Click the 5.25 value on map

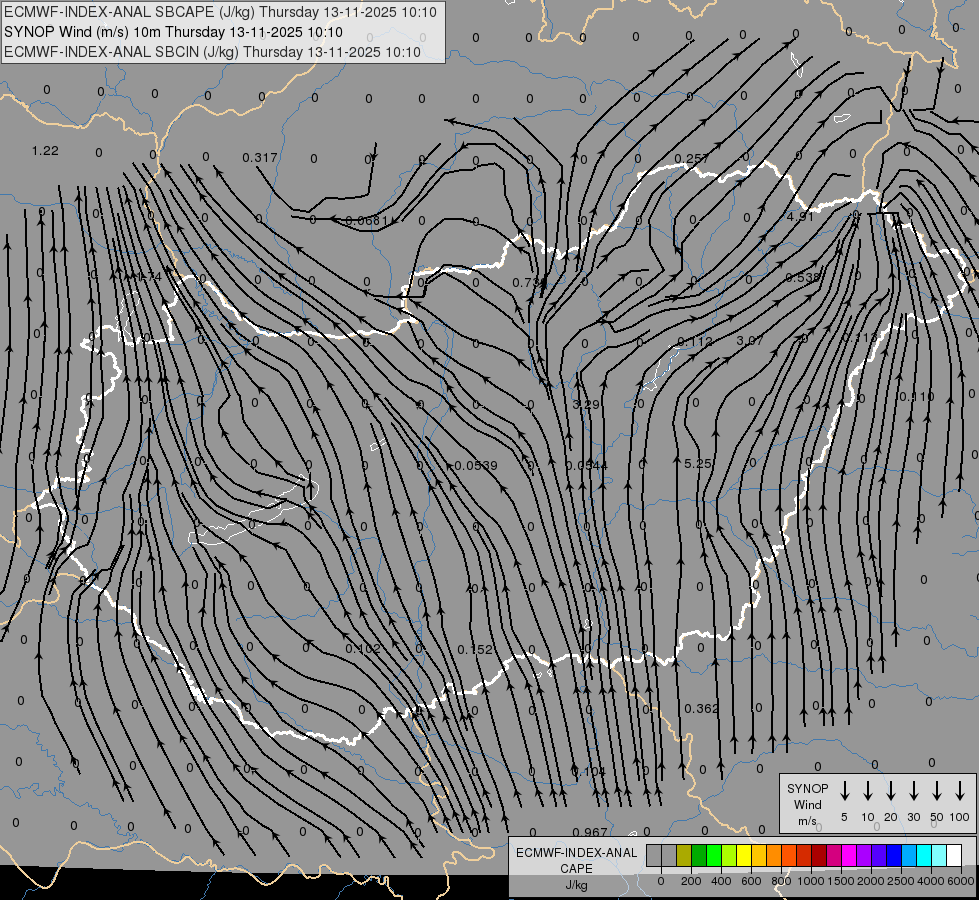[x=697, y=463]
